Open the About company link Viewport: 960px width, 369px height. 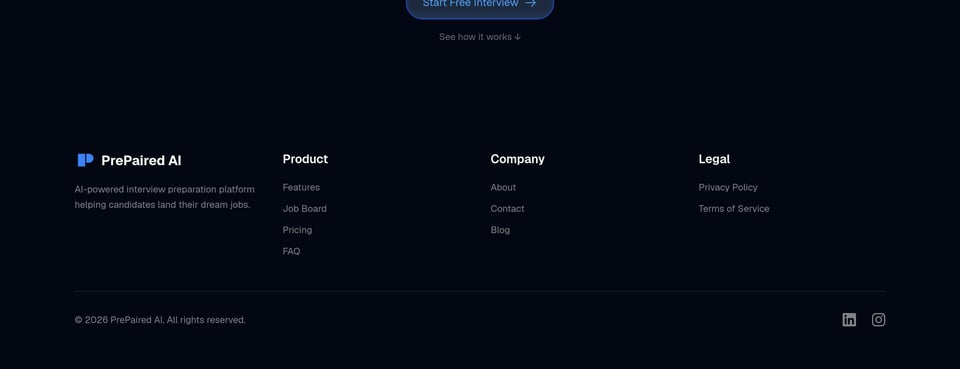(503, 187)
